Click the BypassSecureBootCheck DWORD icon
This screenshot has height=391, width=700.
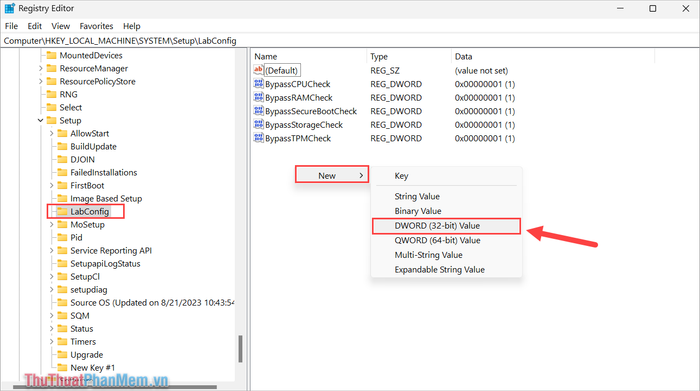258,111
